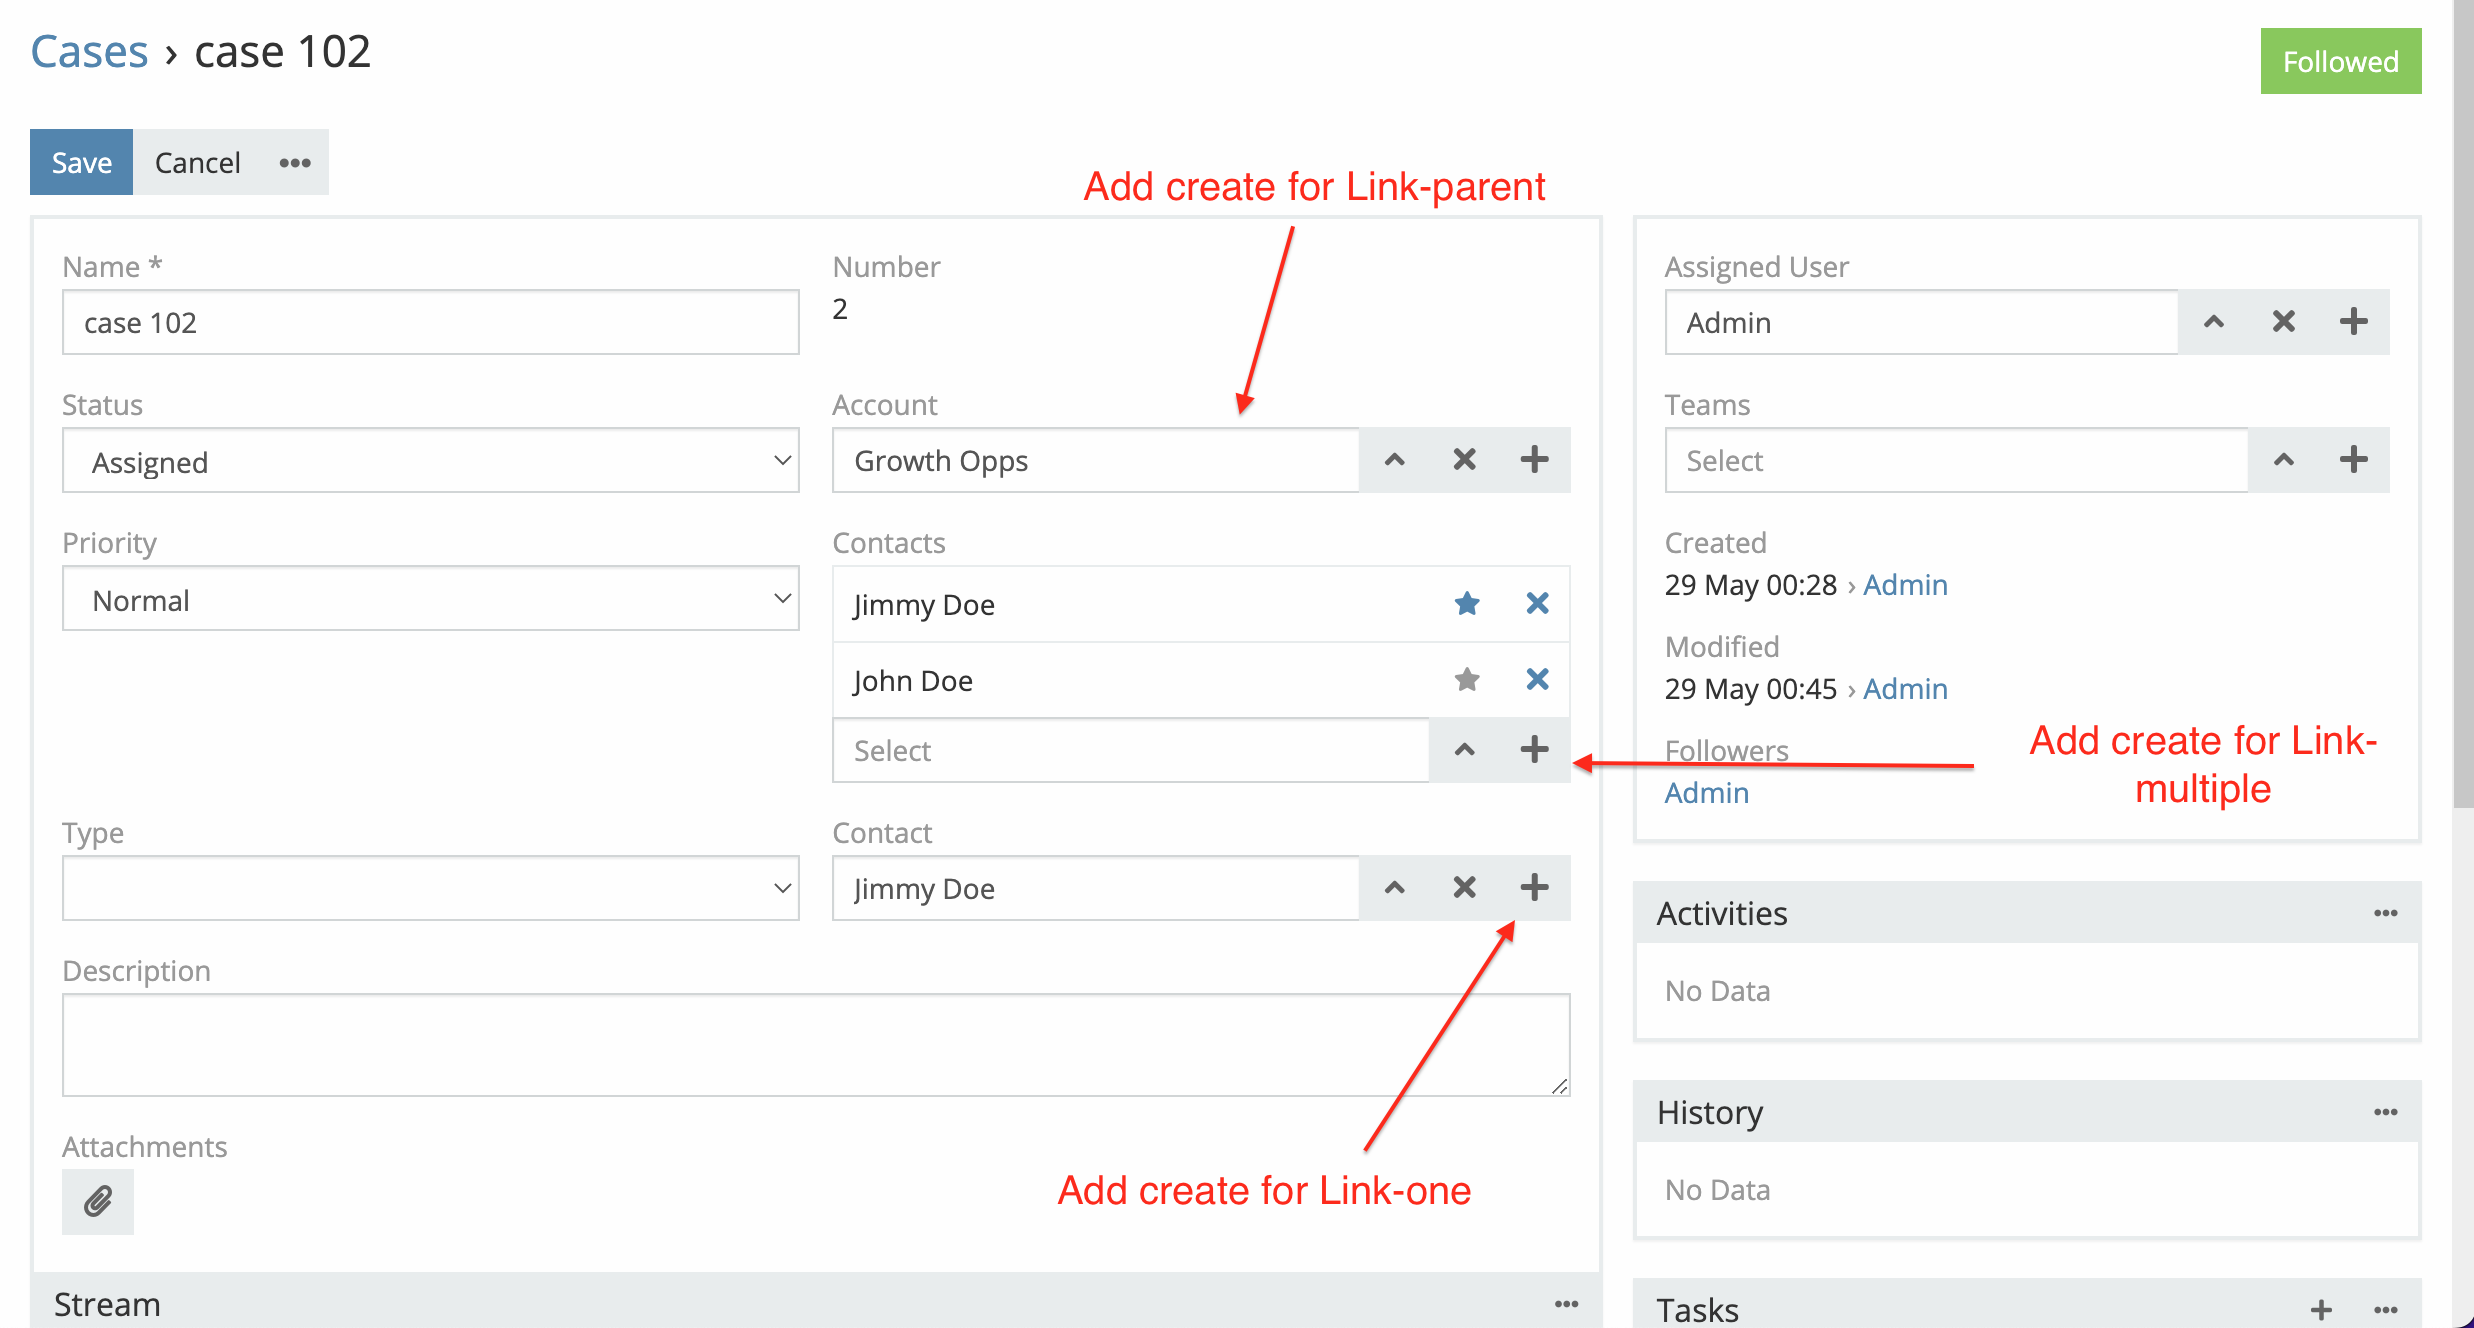Toggle the Followed status button
The width and height of the screenshot is (2474, 1328).
(2340, 61)
